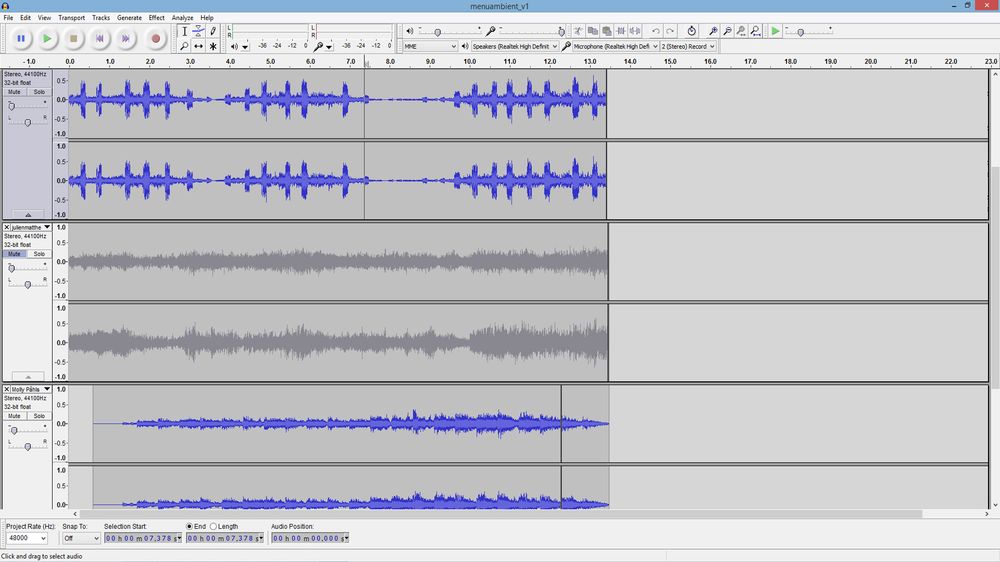The image size is (1000, 562).
Task: Open the Edit menu
Action: [26, 18]
